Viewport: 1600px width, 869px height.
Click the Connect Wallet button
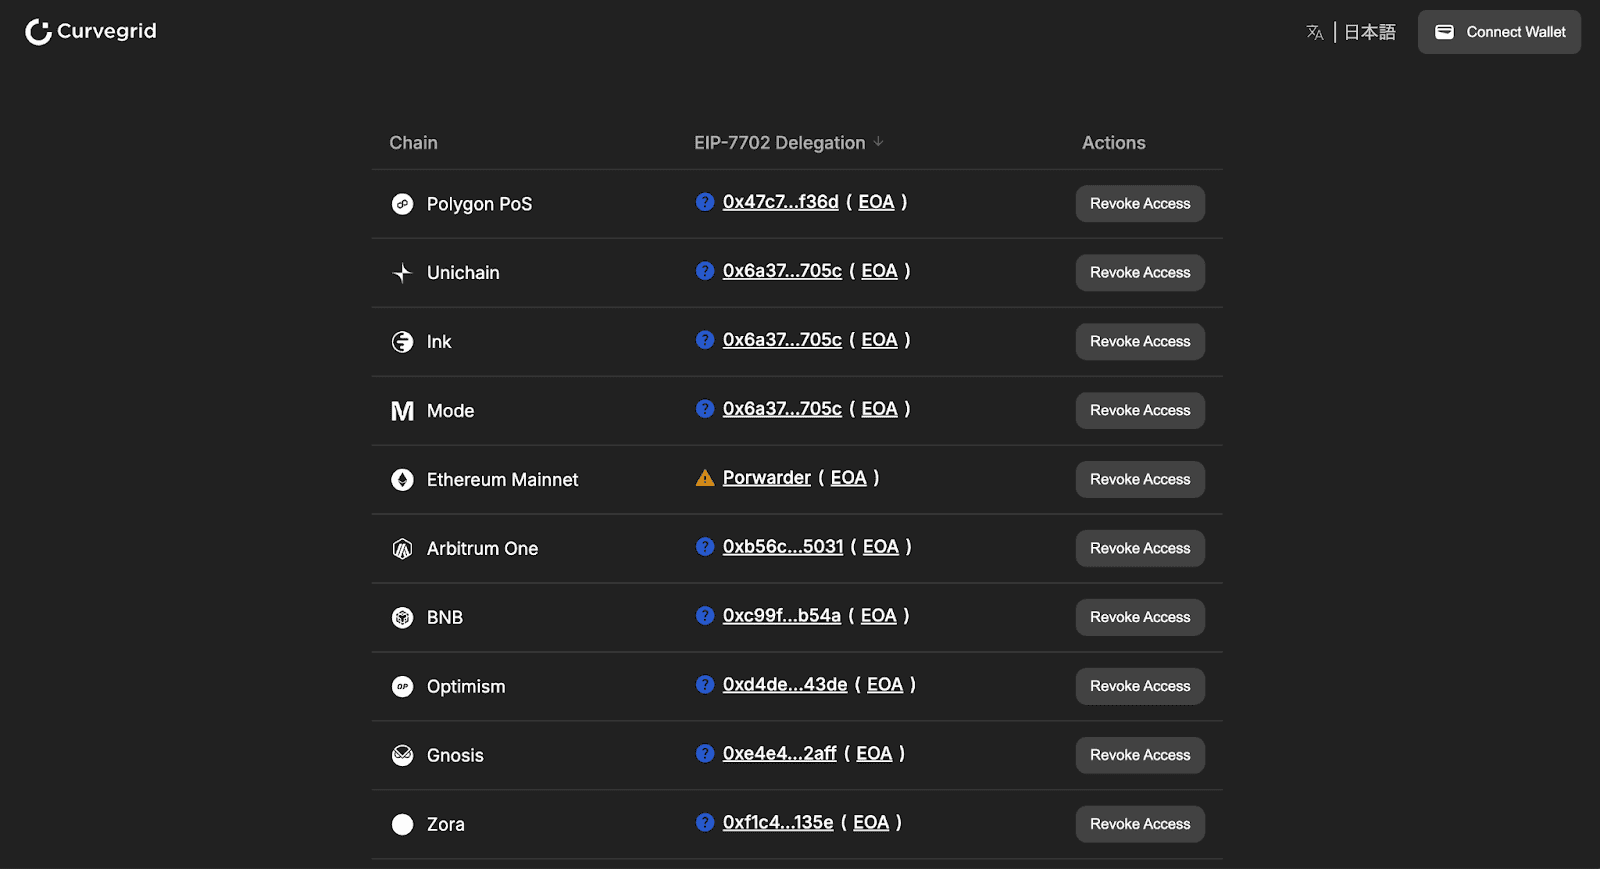tap(1499, 32)
